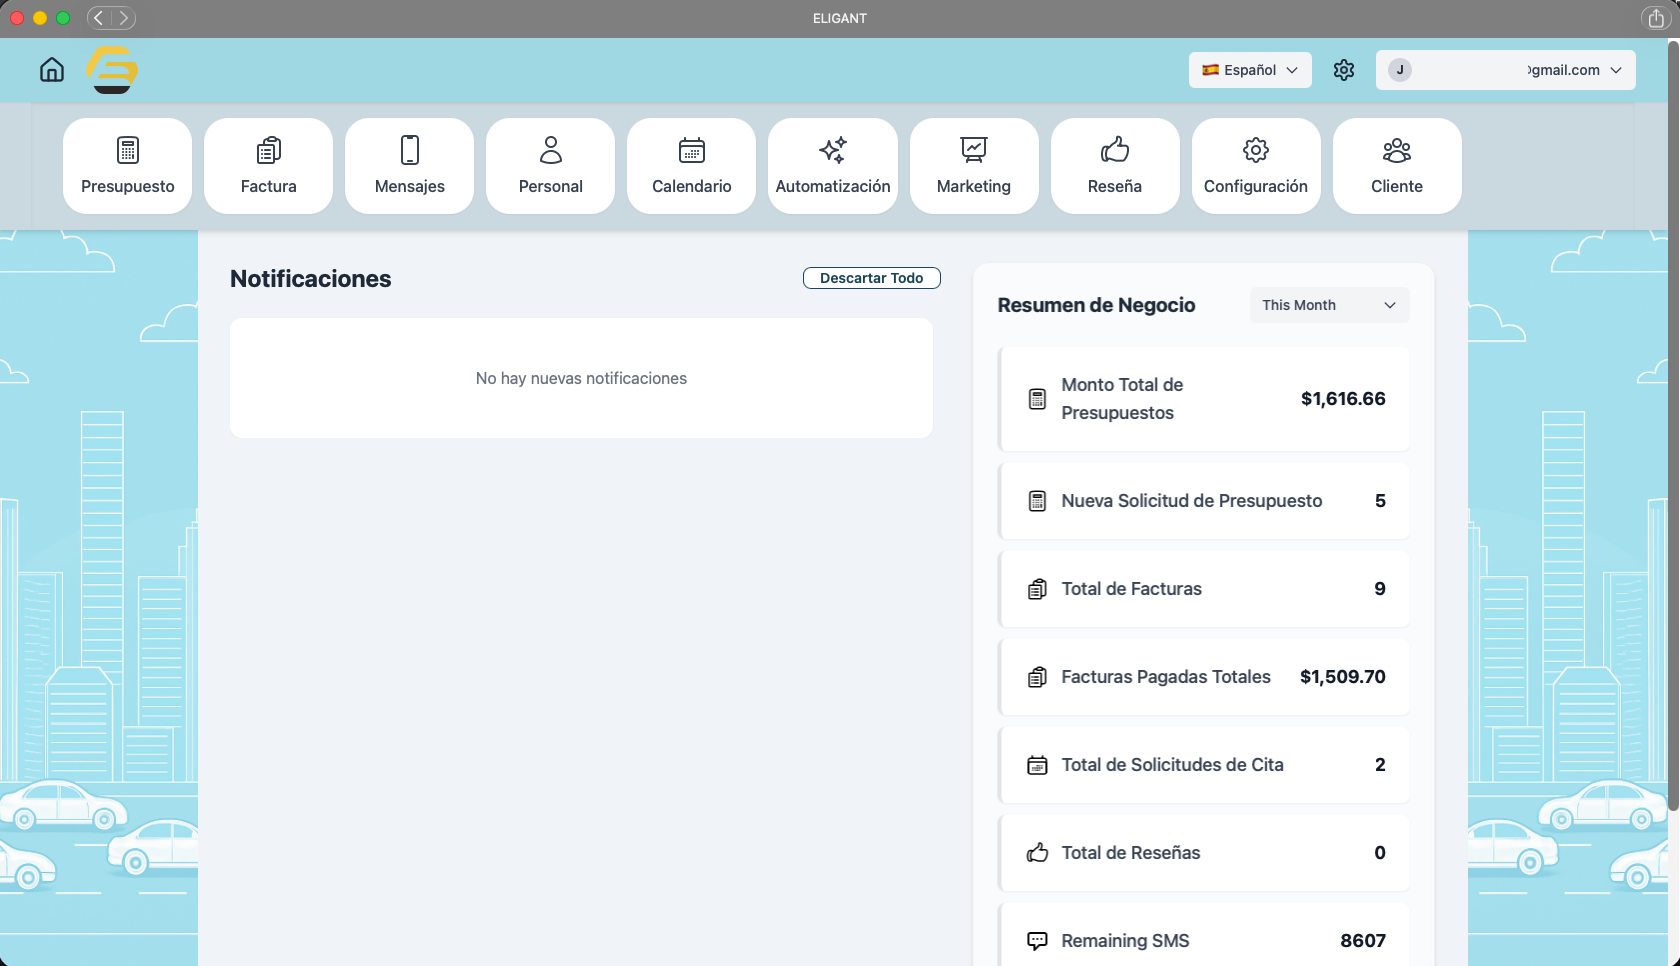Click the home icon
The height and width of the screenshot is (966, 1680).
point(52,70)
